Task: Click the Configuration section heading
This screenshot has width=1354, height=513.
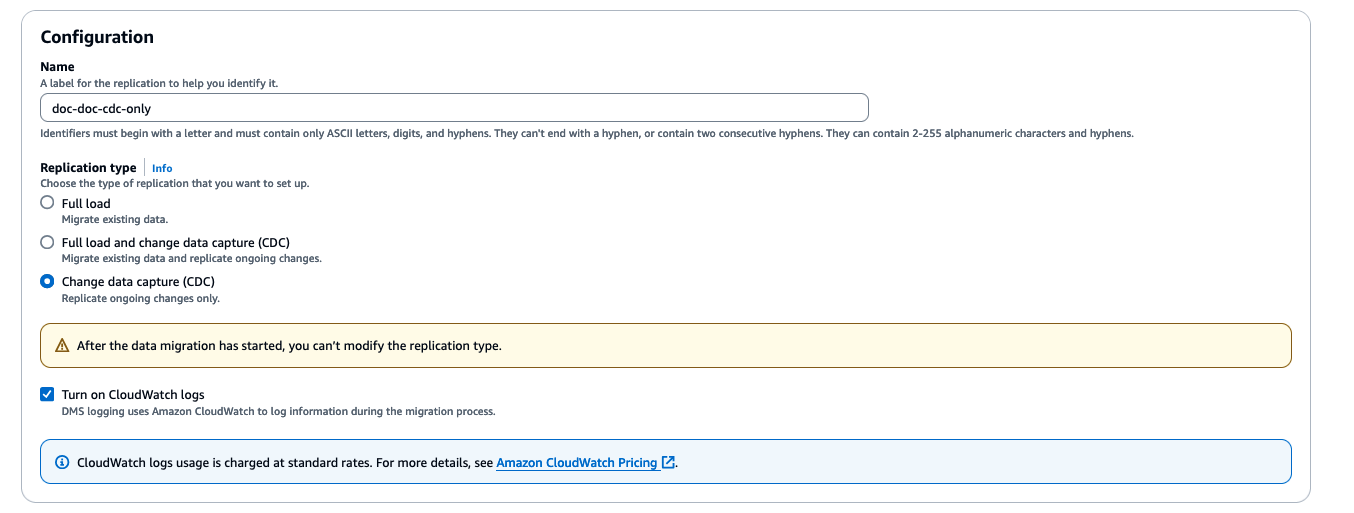Action: 97,37
